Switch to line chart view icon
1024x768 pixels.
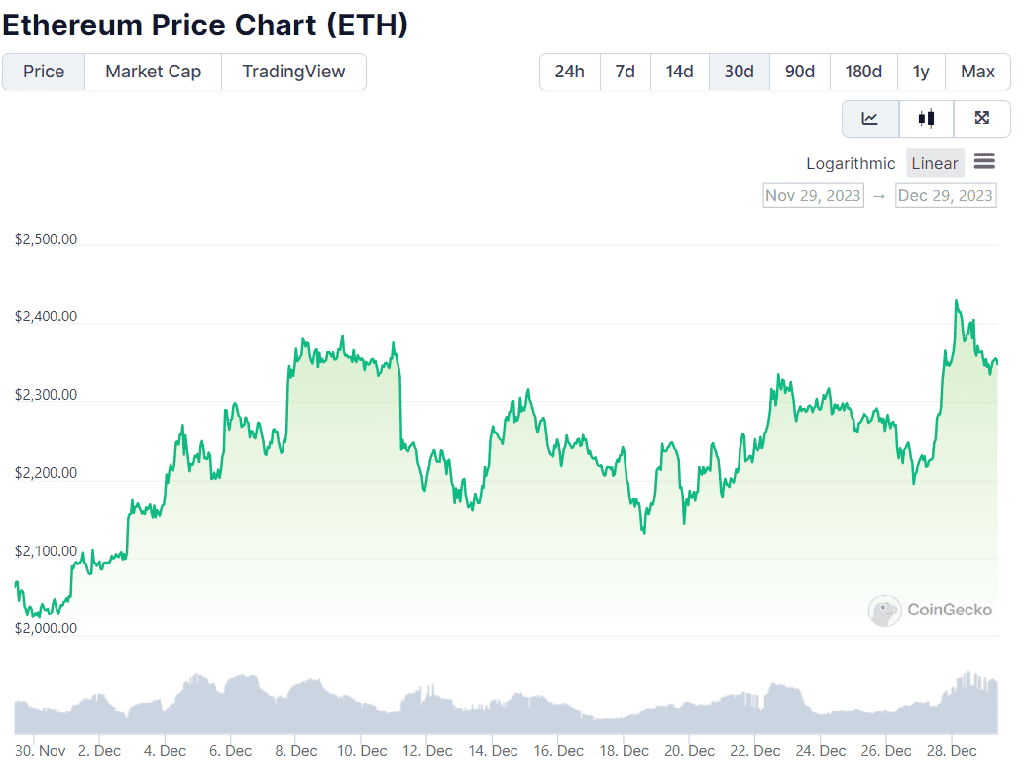point(870,119)
